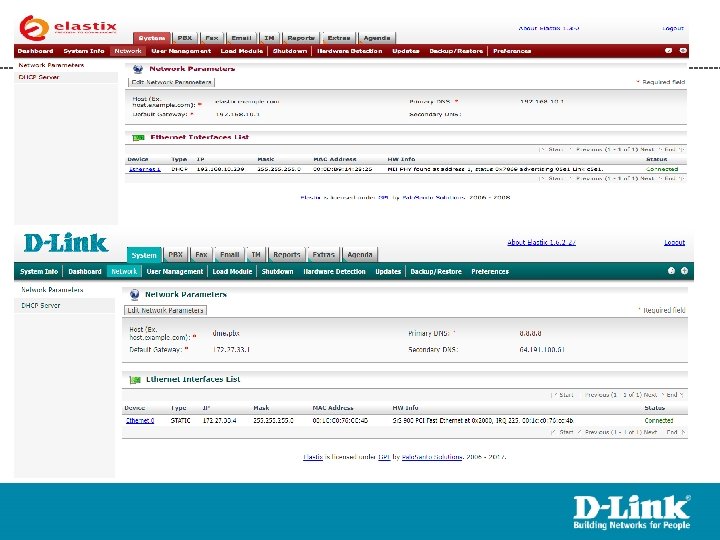Choose Shutdown in the teal menu bar
The width and height of the screenshot is (720, 540).
(x=277, y=271)
